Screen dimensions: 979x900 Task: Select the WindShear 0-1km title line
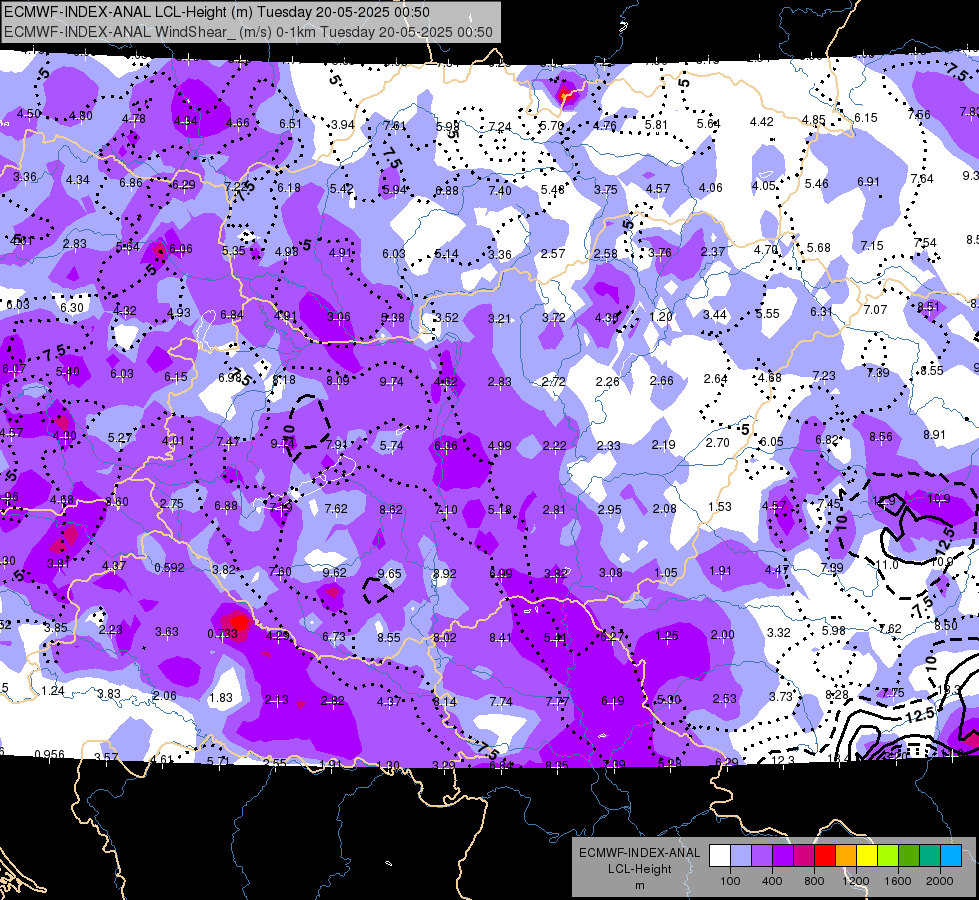[x=248, y=32]
